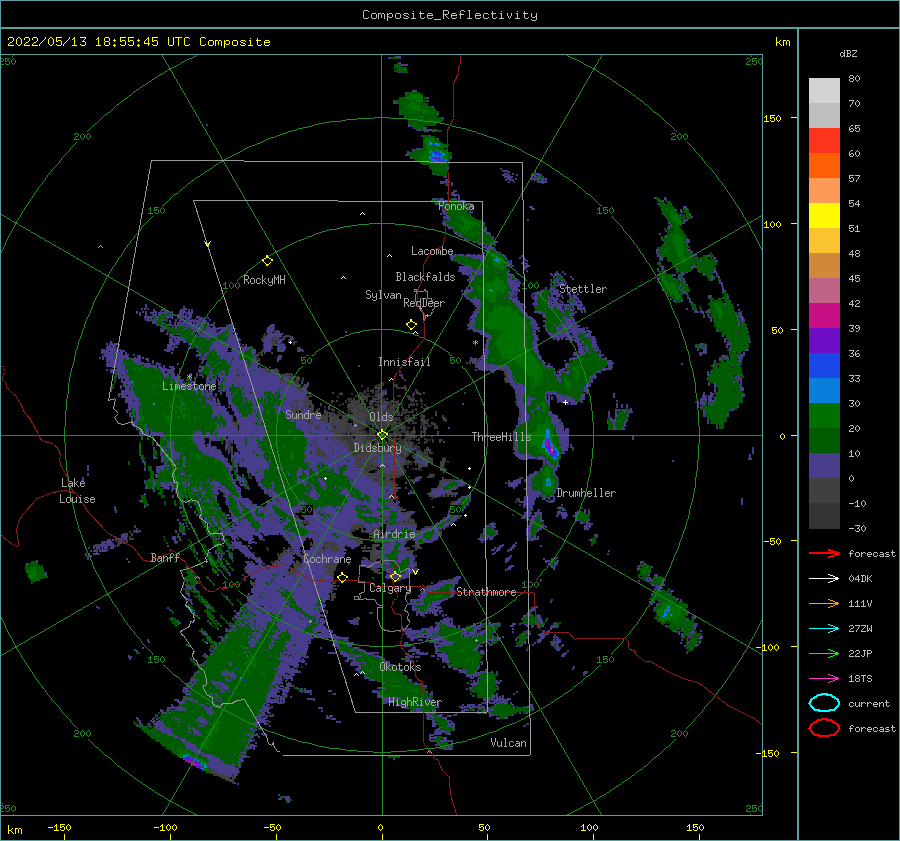
Task: Click the -30 value in dBZ scale
Action: (x=857, y=528)
